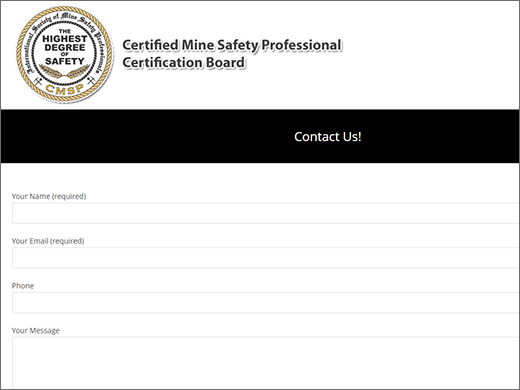Click the 'Your Message' field label
Image resolution: width=520 pixels, height=390 pixels.
pos(36,330)
